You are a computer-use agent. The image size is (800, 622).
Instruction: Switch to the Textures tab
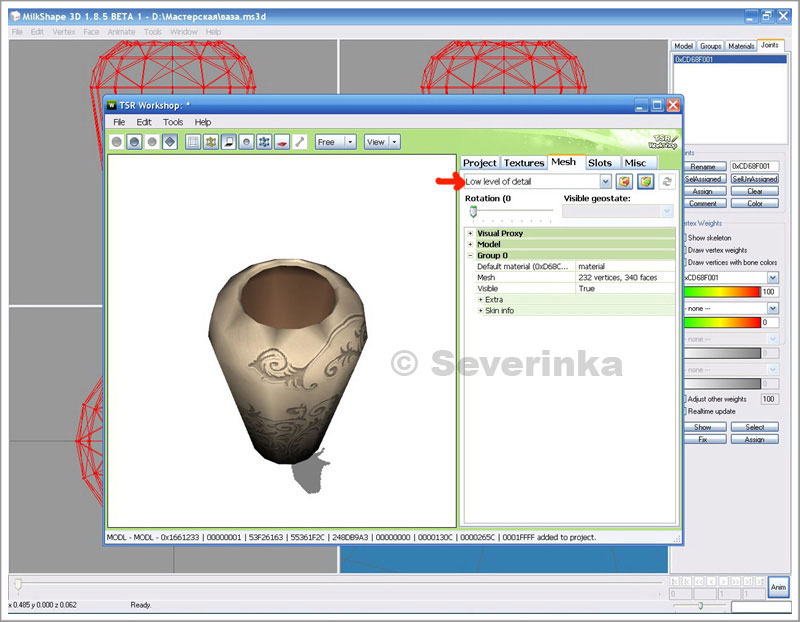(524, 162)
